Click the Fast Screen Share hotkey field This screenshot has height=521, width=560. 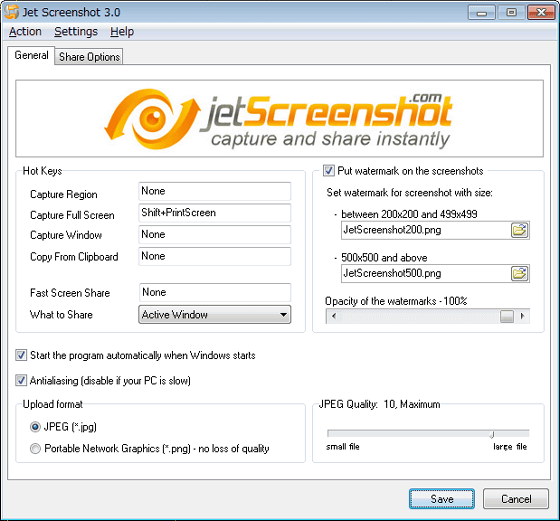(x=215, y=292)
